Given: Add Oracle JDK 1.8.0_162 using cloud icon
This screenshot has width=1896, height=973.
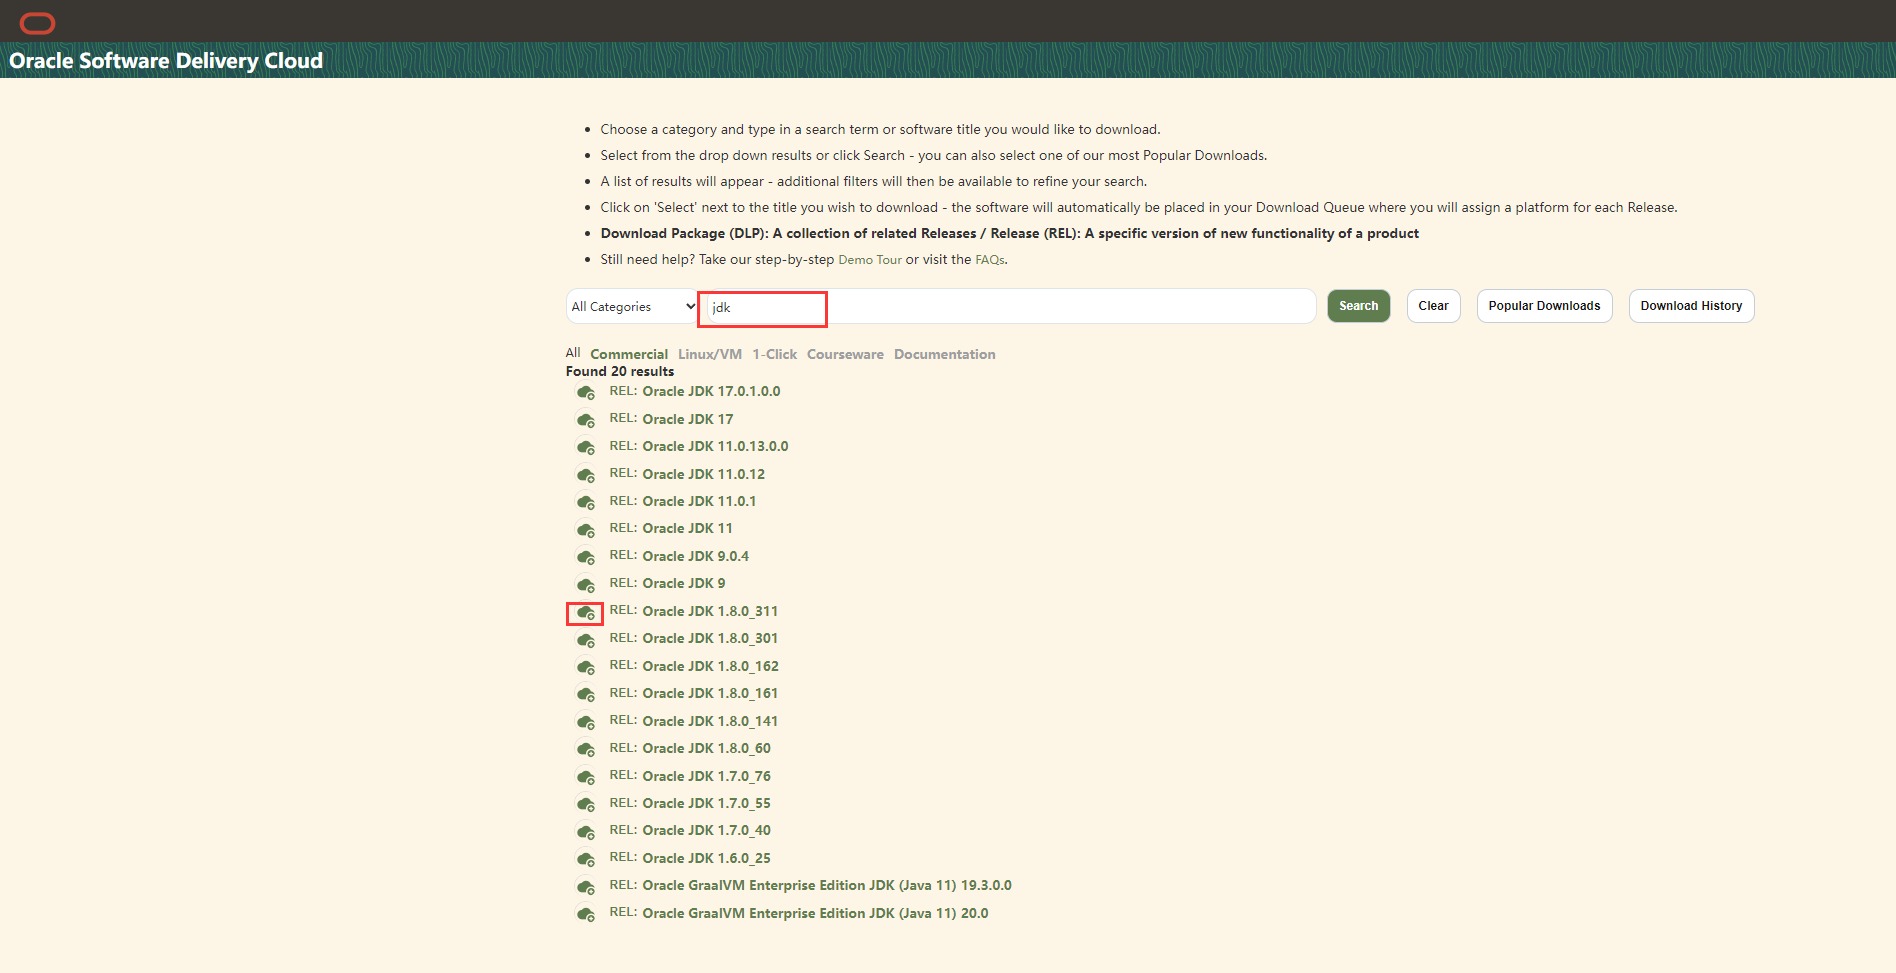Looking at the screenshot, I should 586,667.
